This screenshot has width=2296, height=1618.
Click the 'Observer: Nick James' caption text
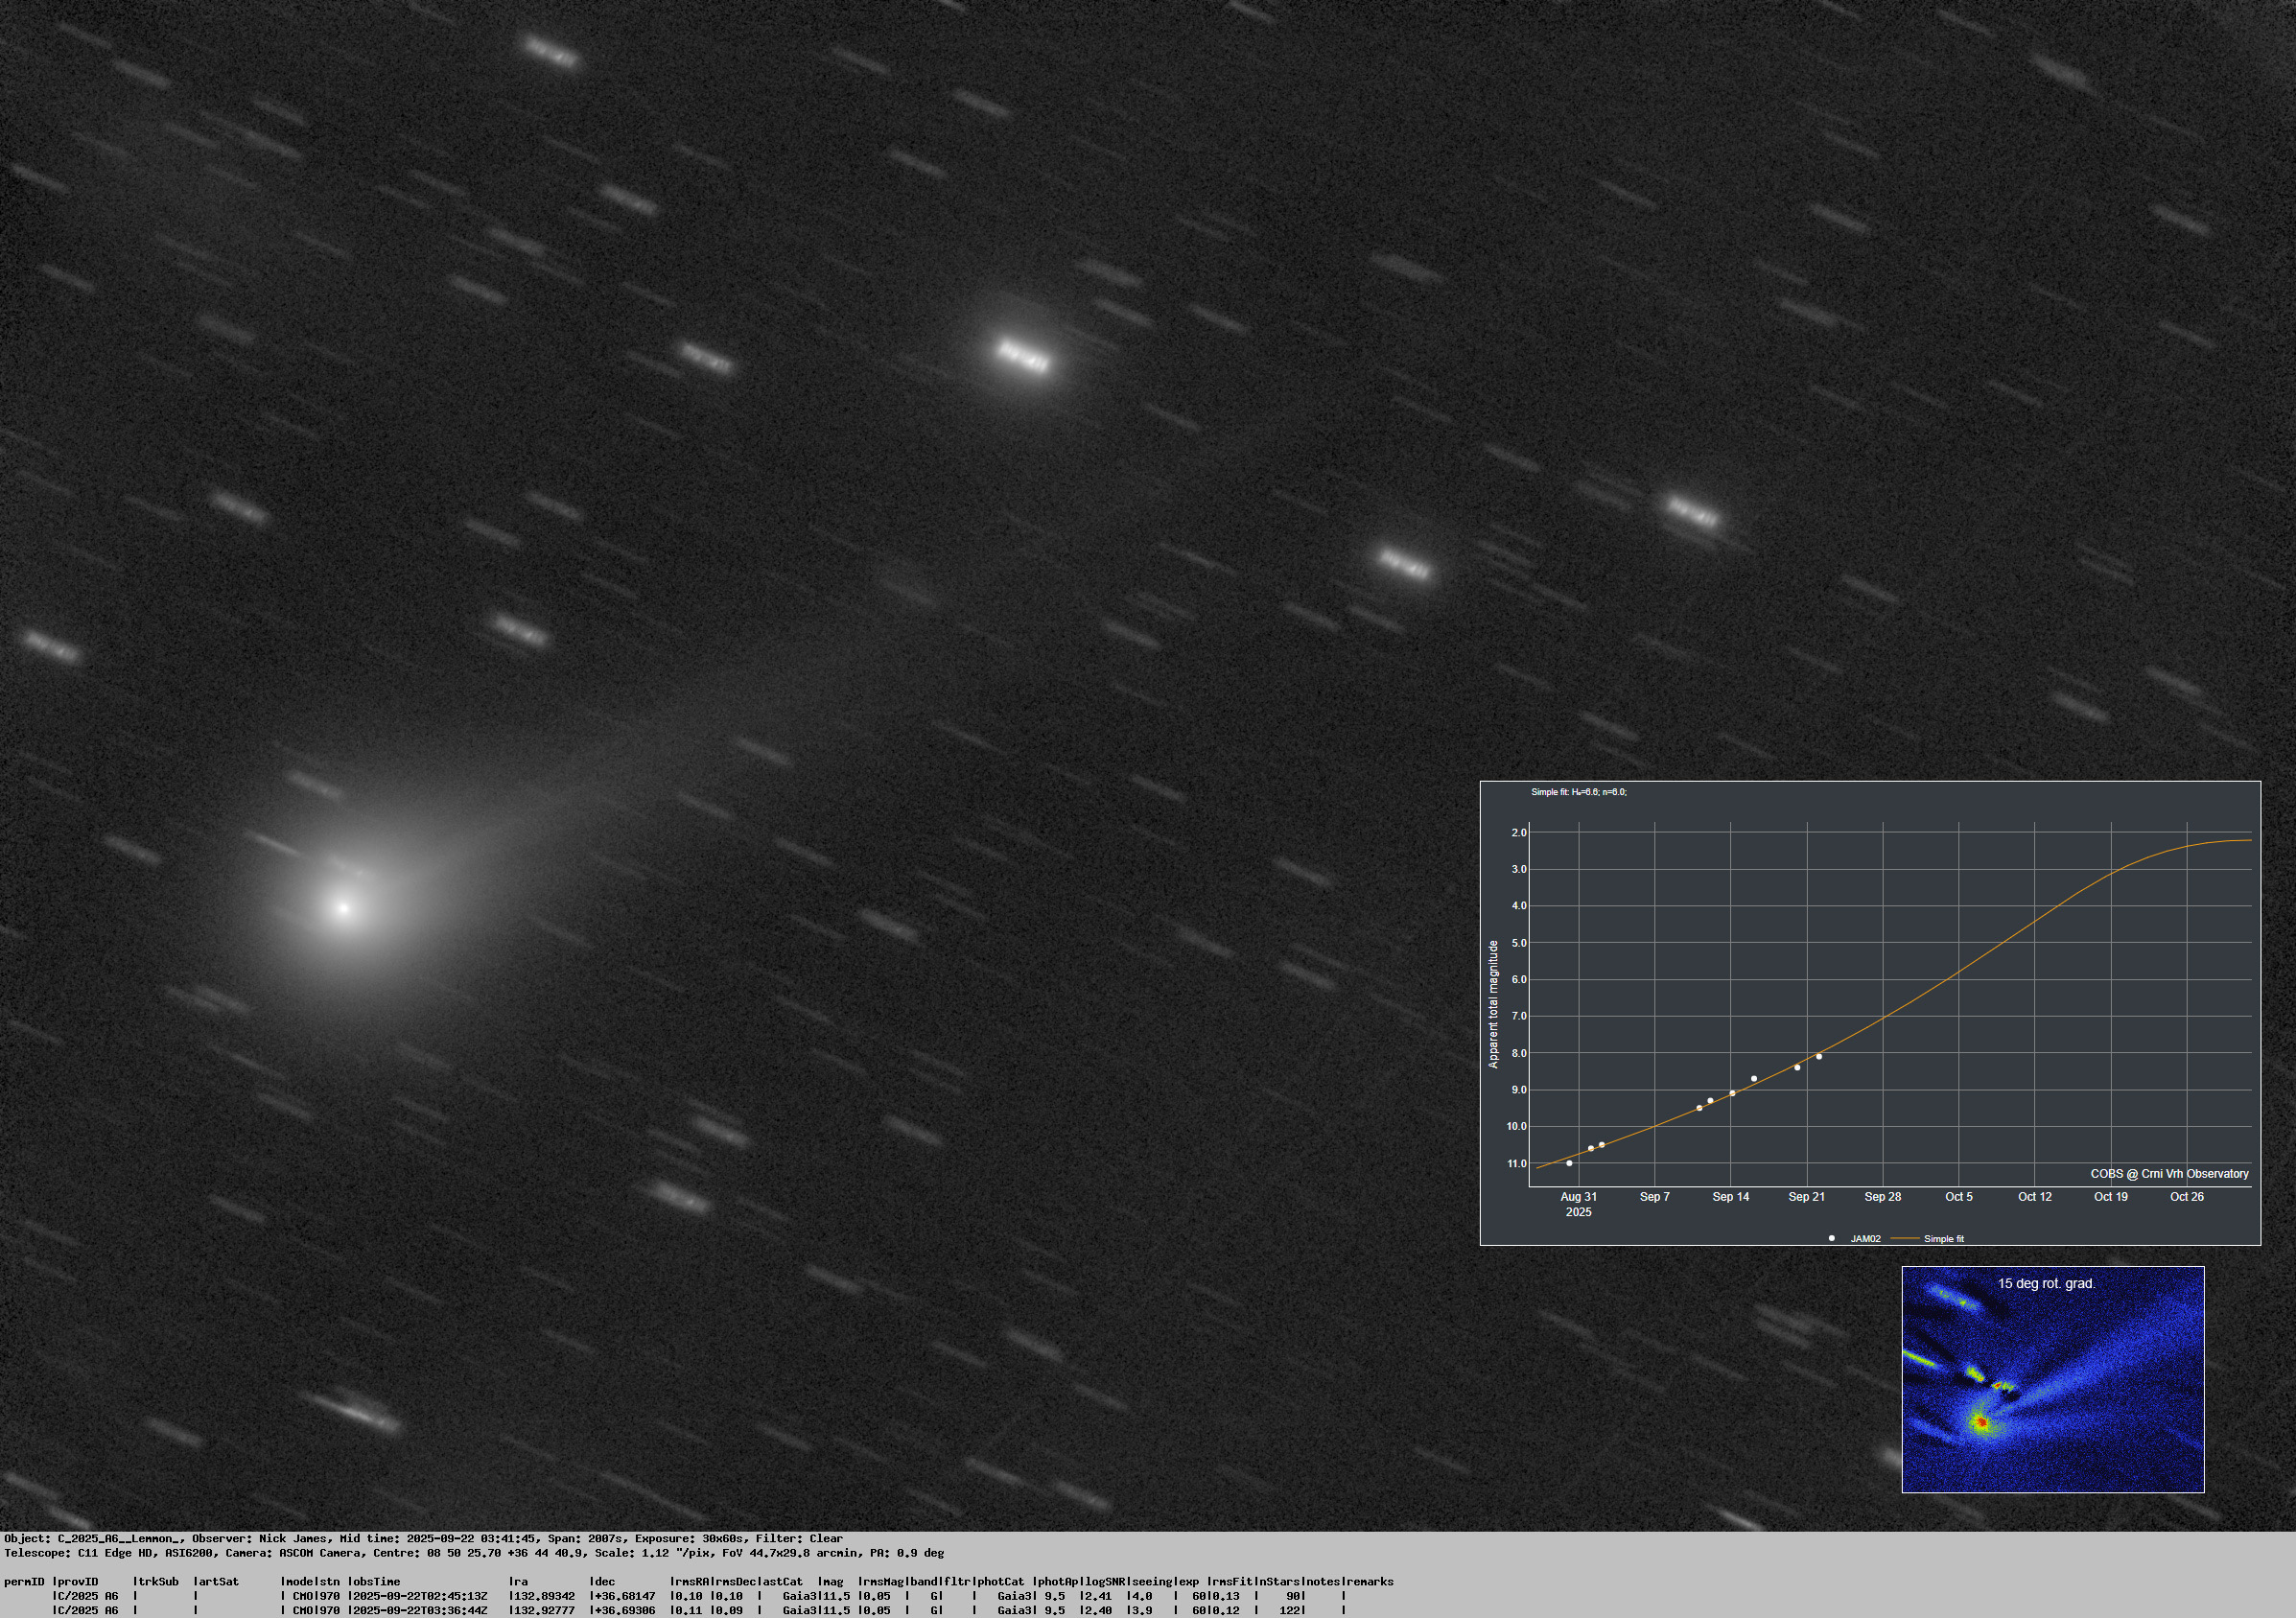[260, 1538]
